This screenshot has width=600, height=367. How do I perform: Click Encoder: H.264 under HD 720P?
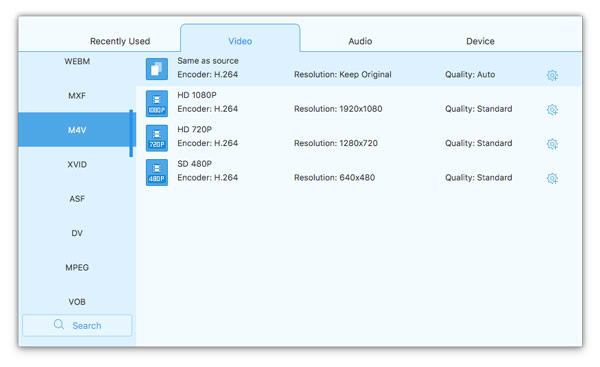pyautogui.click(x=207, y=143)
